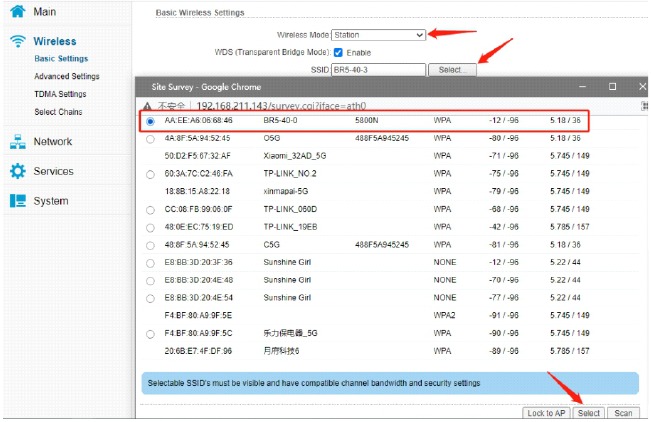
Task: Click signal value -42 / -96
Action: pos(504,227)
